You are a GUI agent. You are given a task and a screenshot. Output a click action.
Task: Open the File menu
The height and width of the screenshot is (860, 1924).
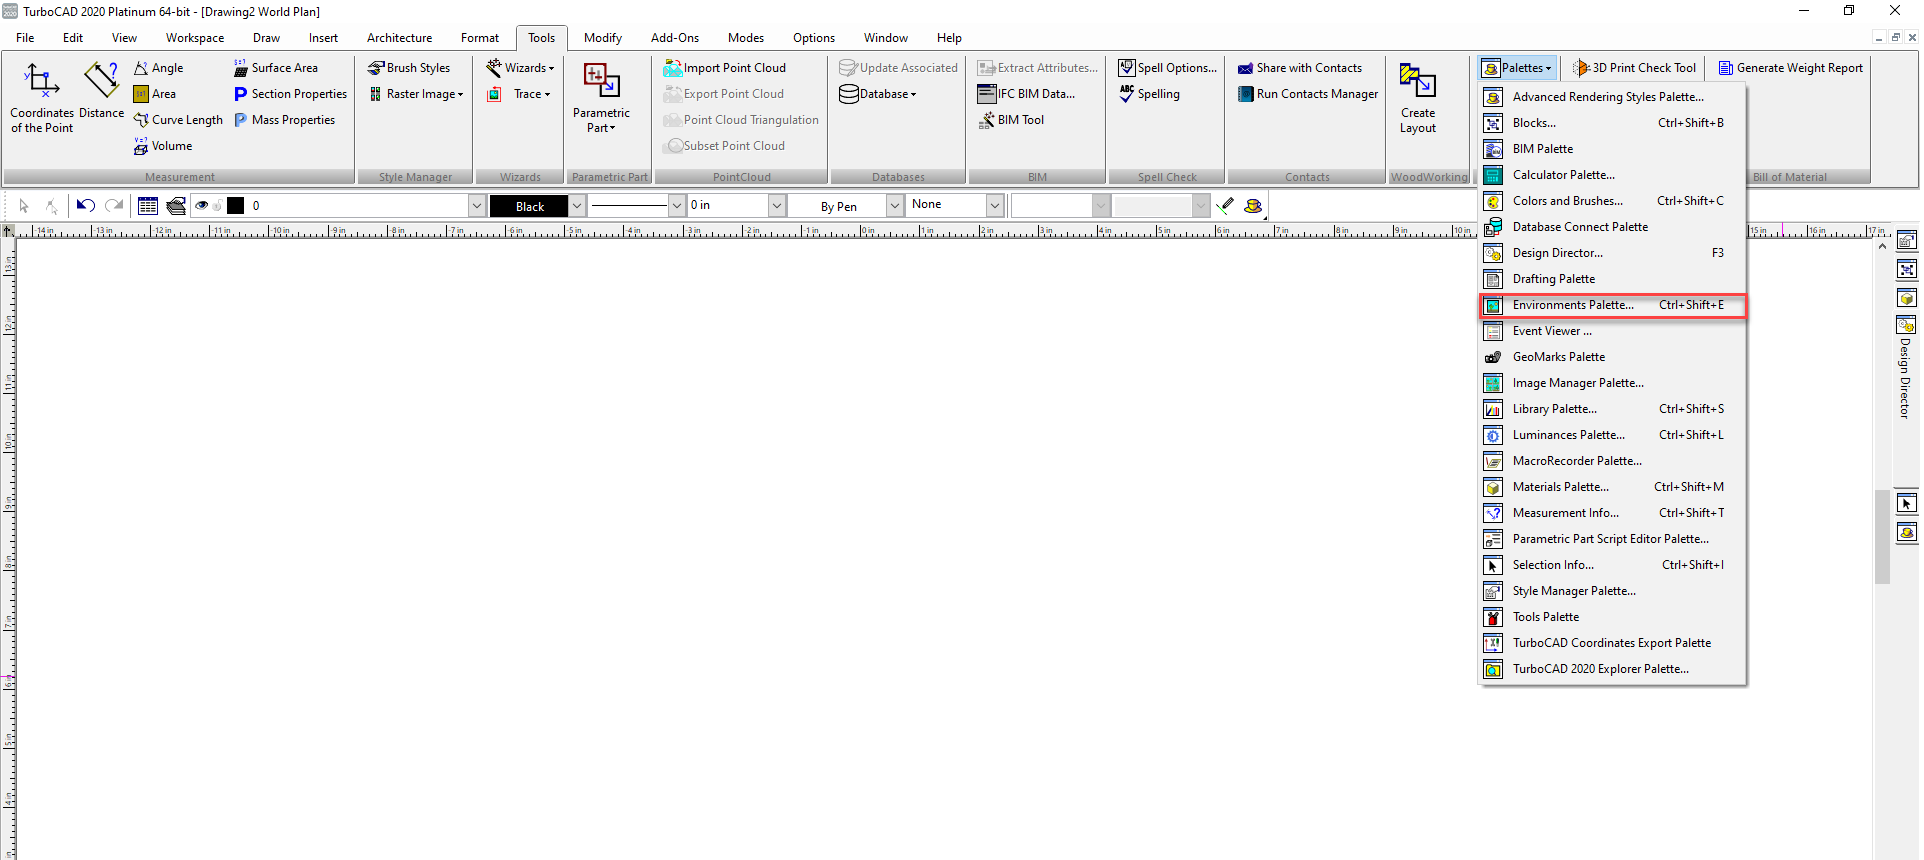[25, 38]
